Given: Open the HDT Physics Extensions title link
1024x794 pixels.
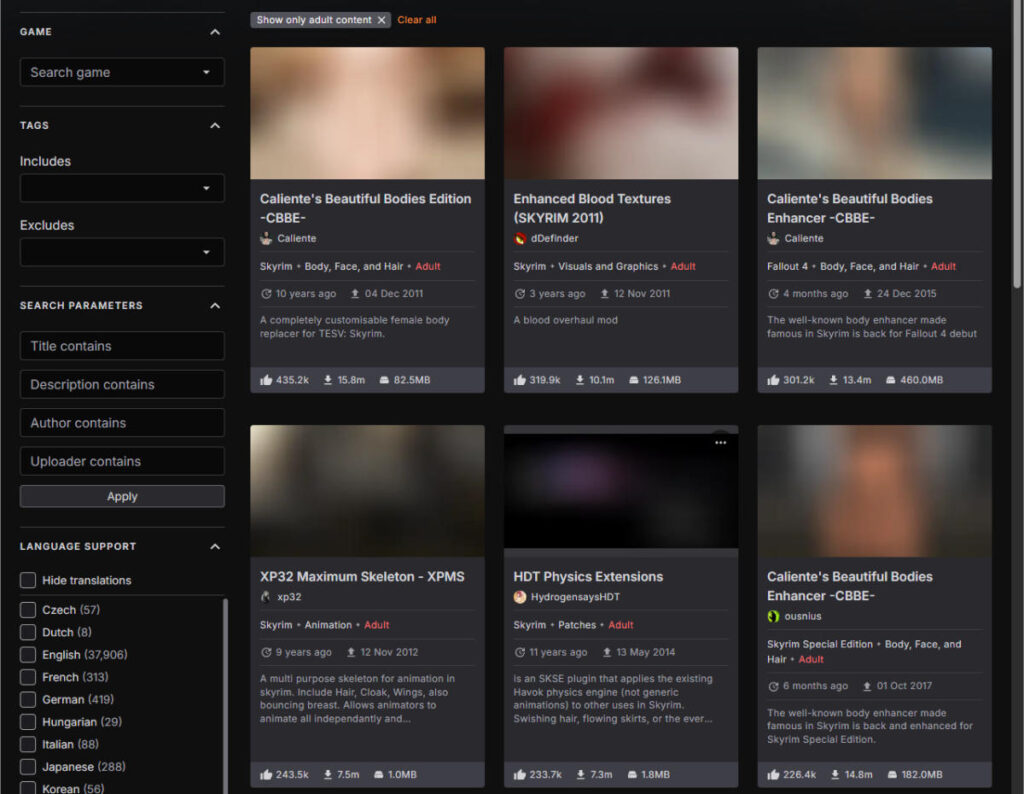Looking at the screenshot, I should [588, 577].
